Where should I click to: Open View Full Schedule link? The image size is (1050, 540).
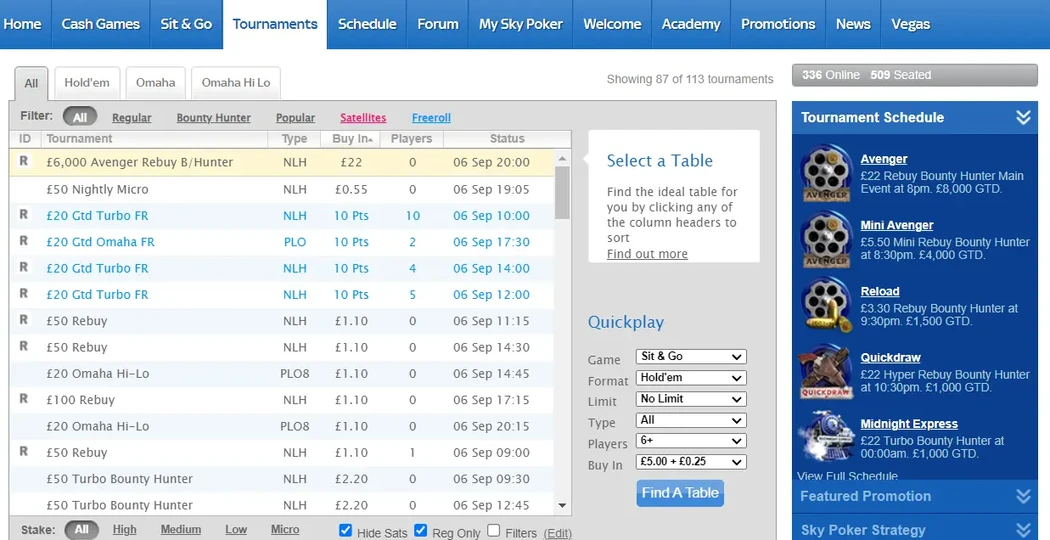click(x=847, y=476)
